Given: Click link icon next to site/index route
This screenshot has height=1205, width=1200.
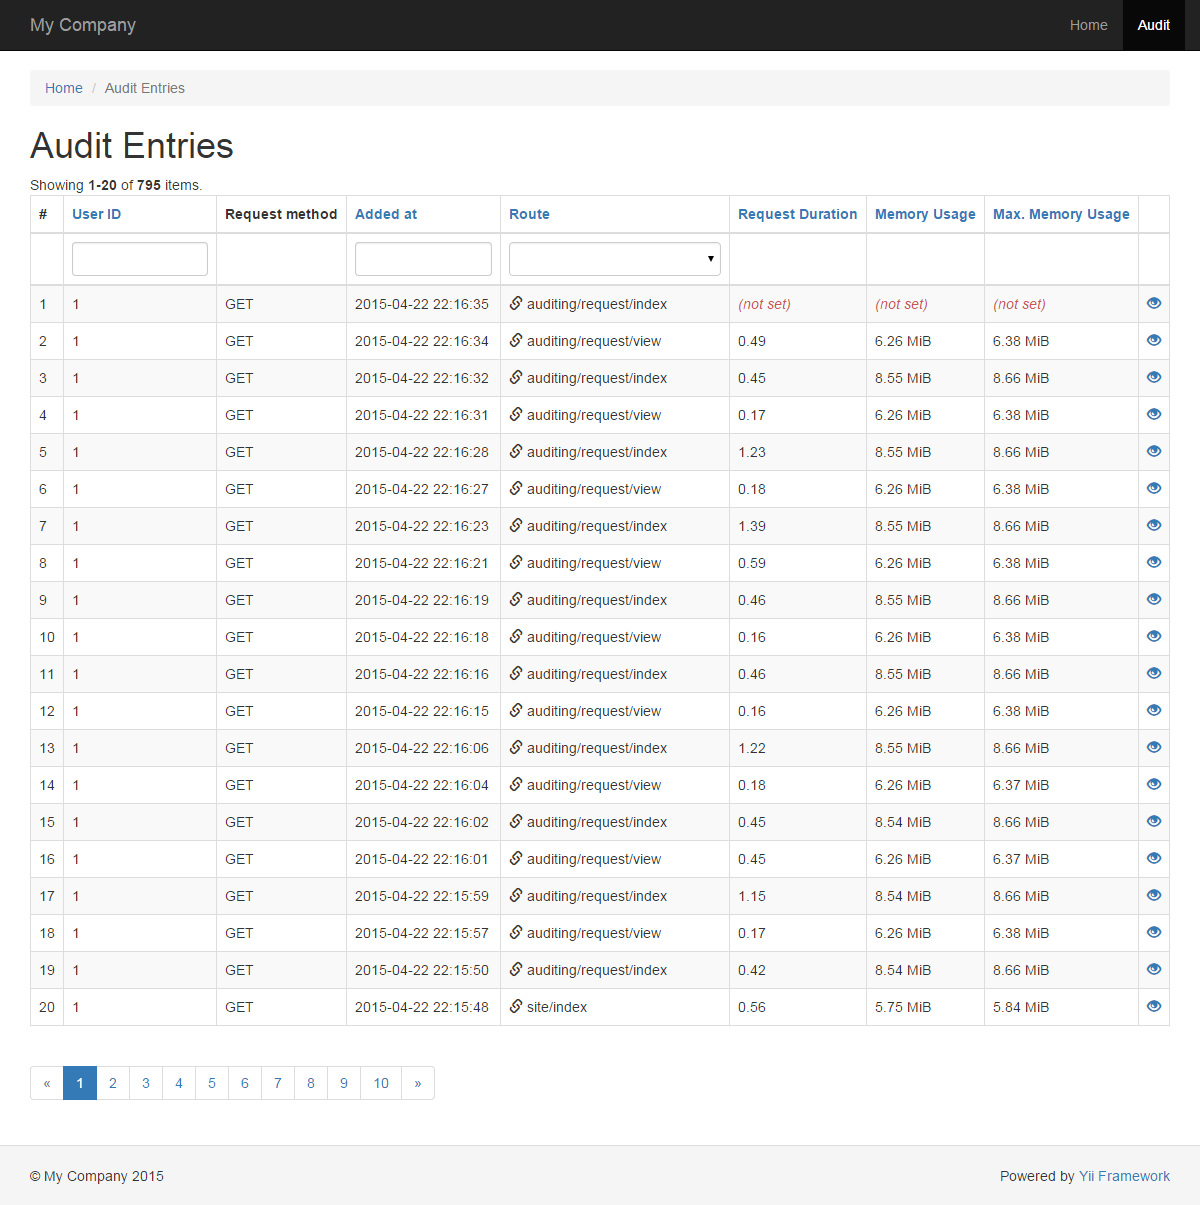Looking at the screenshot, I should coord(516,1006).
